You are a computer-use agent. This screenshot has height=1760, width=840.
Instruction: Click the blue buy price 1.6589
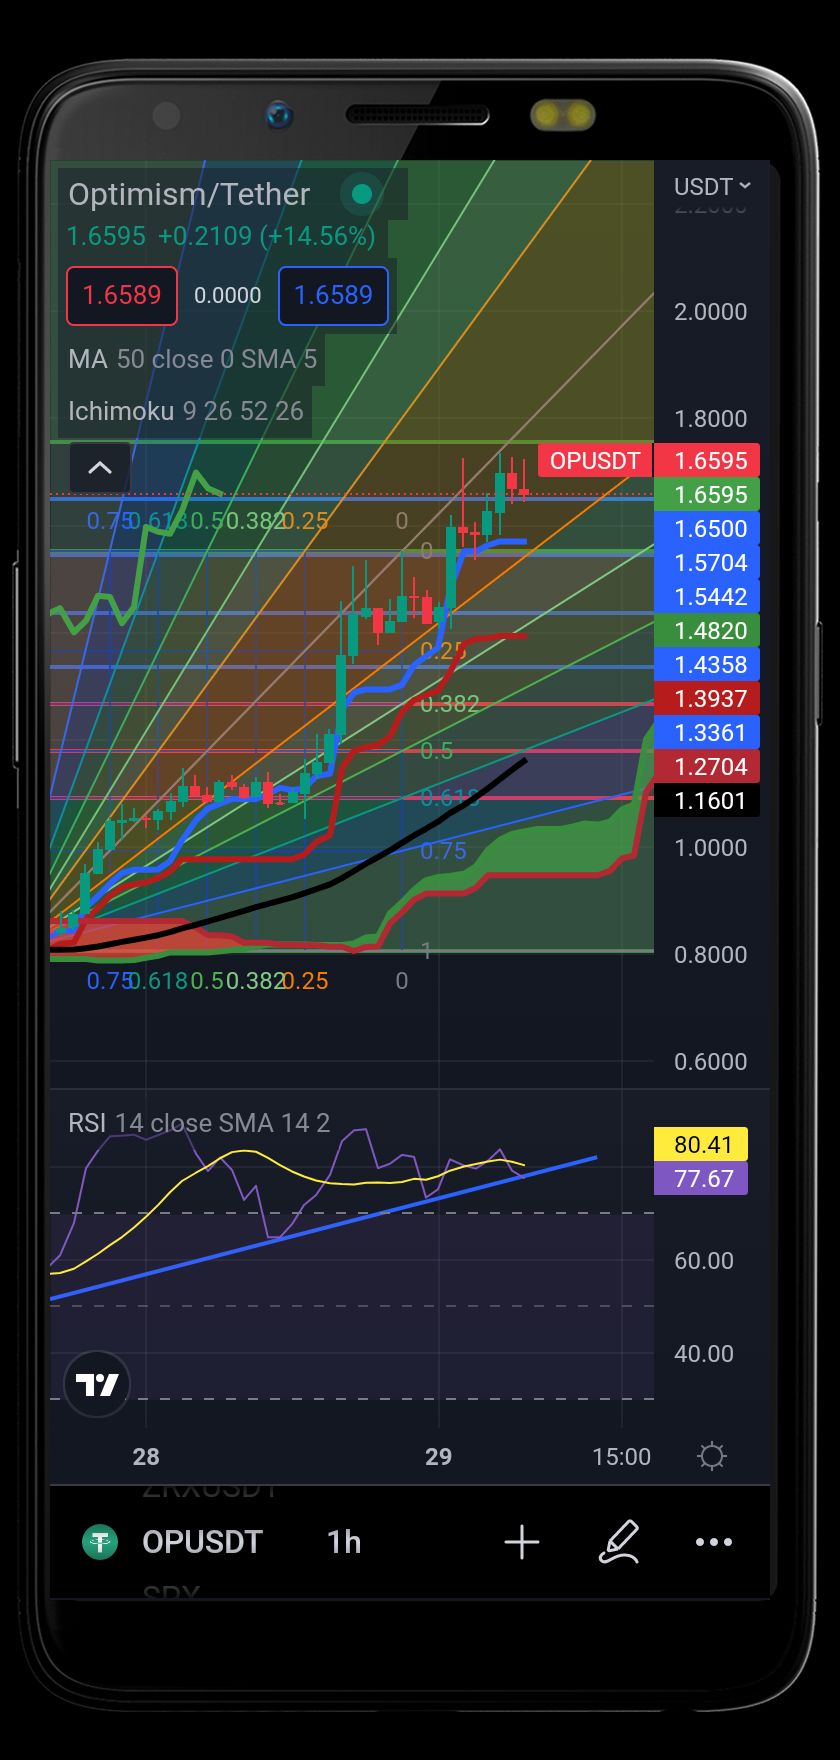tap(333, 295)
